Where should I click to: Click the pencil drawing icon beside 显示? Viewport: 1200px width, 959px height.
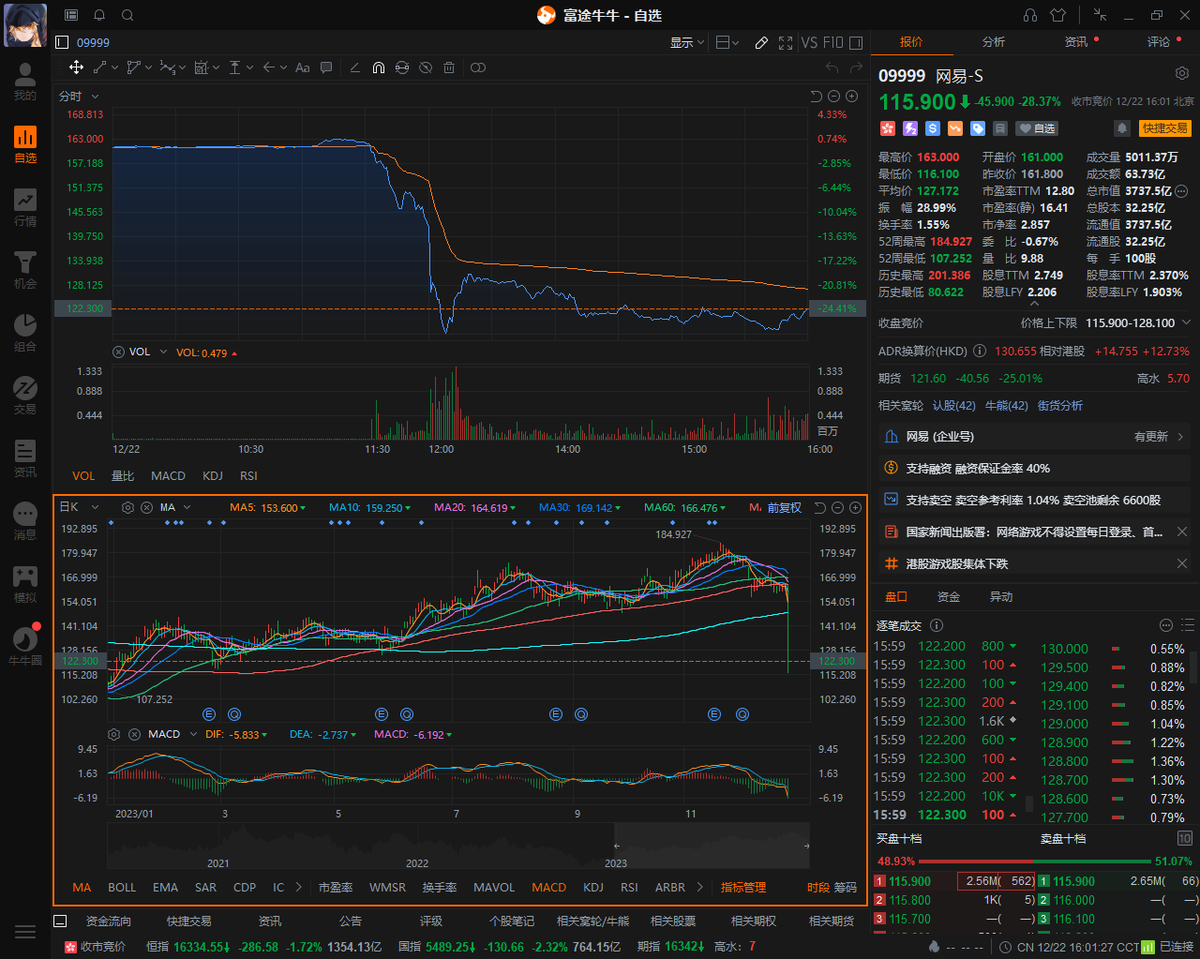761,43
